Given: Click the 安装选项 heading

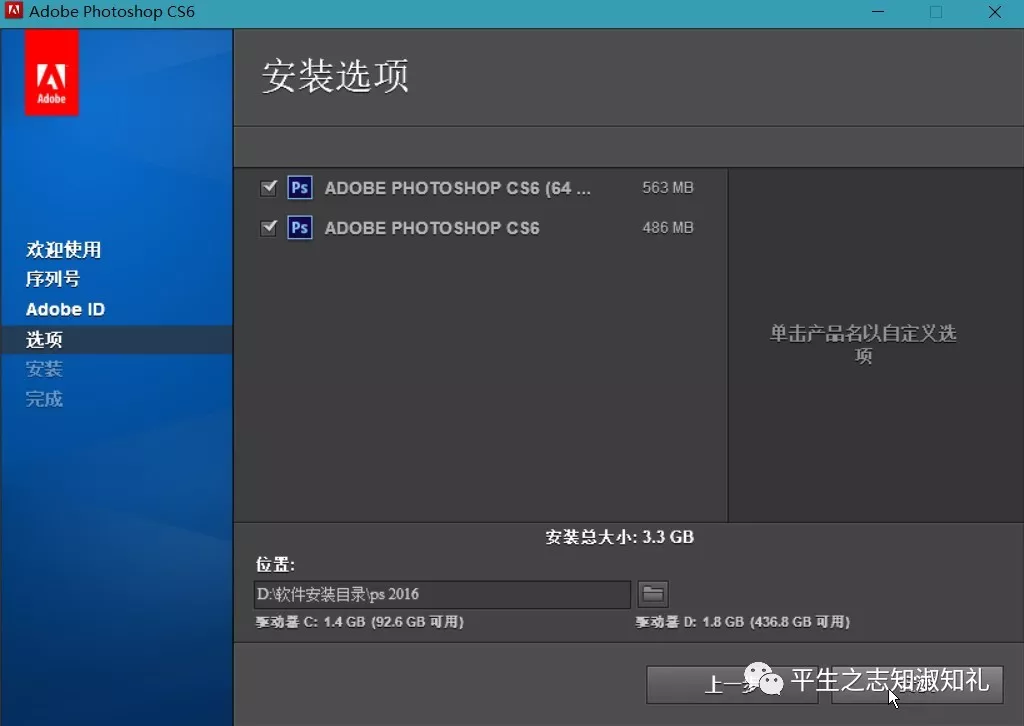Looking at the screenshot, I should (x=336, y=76).
